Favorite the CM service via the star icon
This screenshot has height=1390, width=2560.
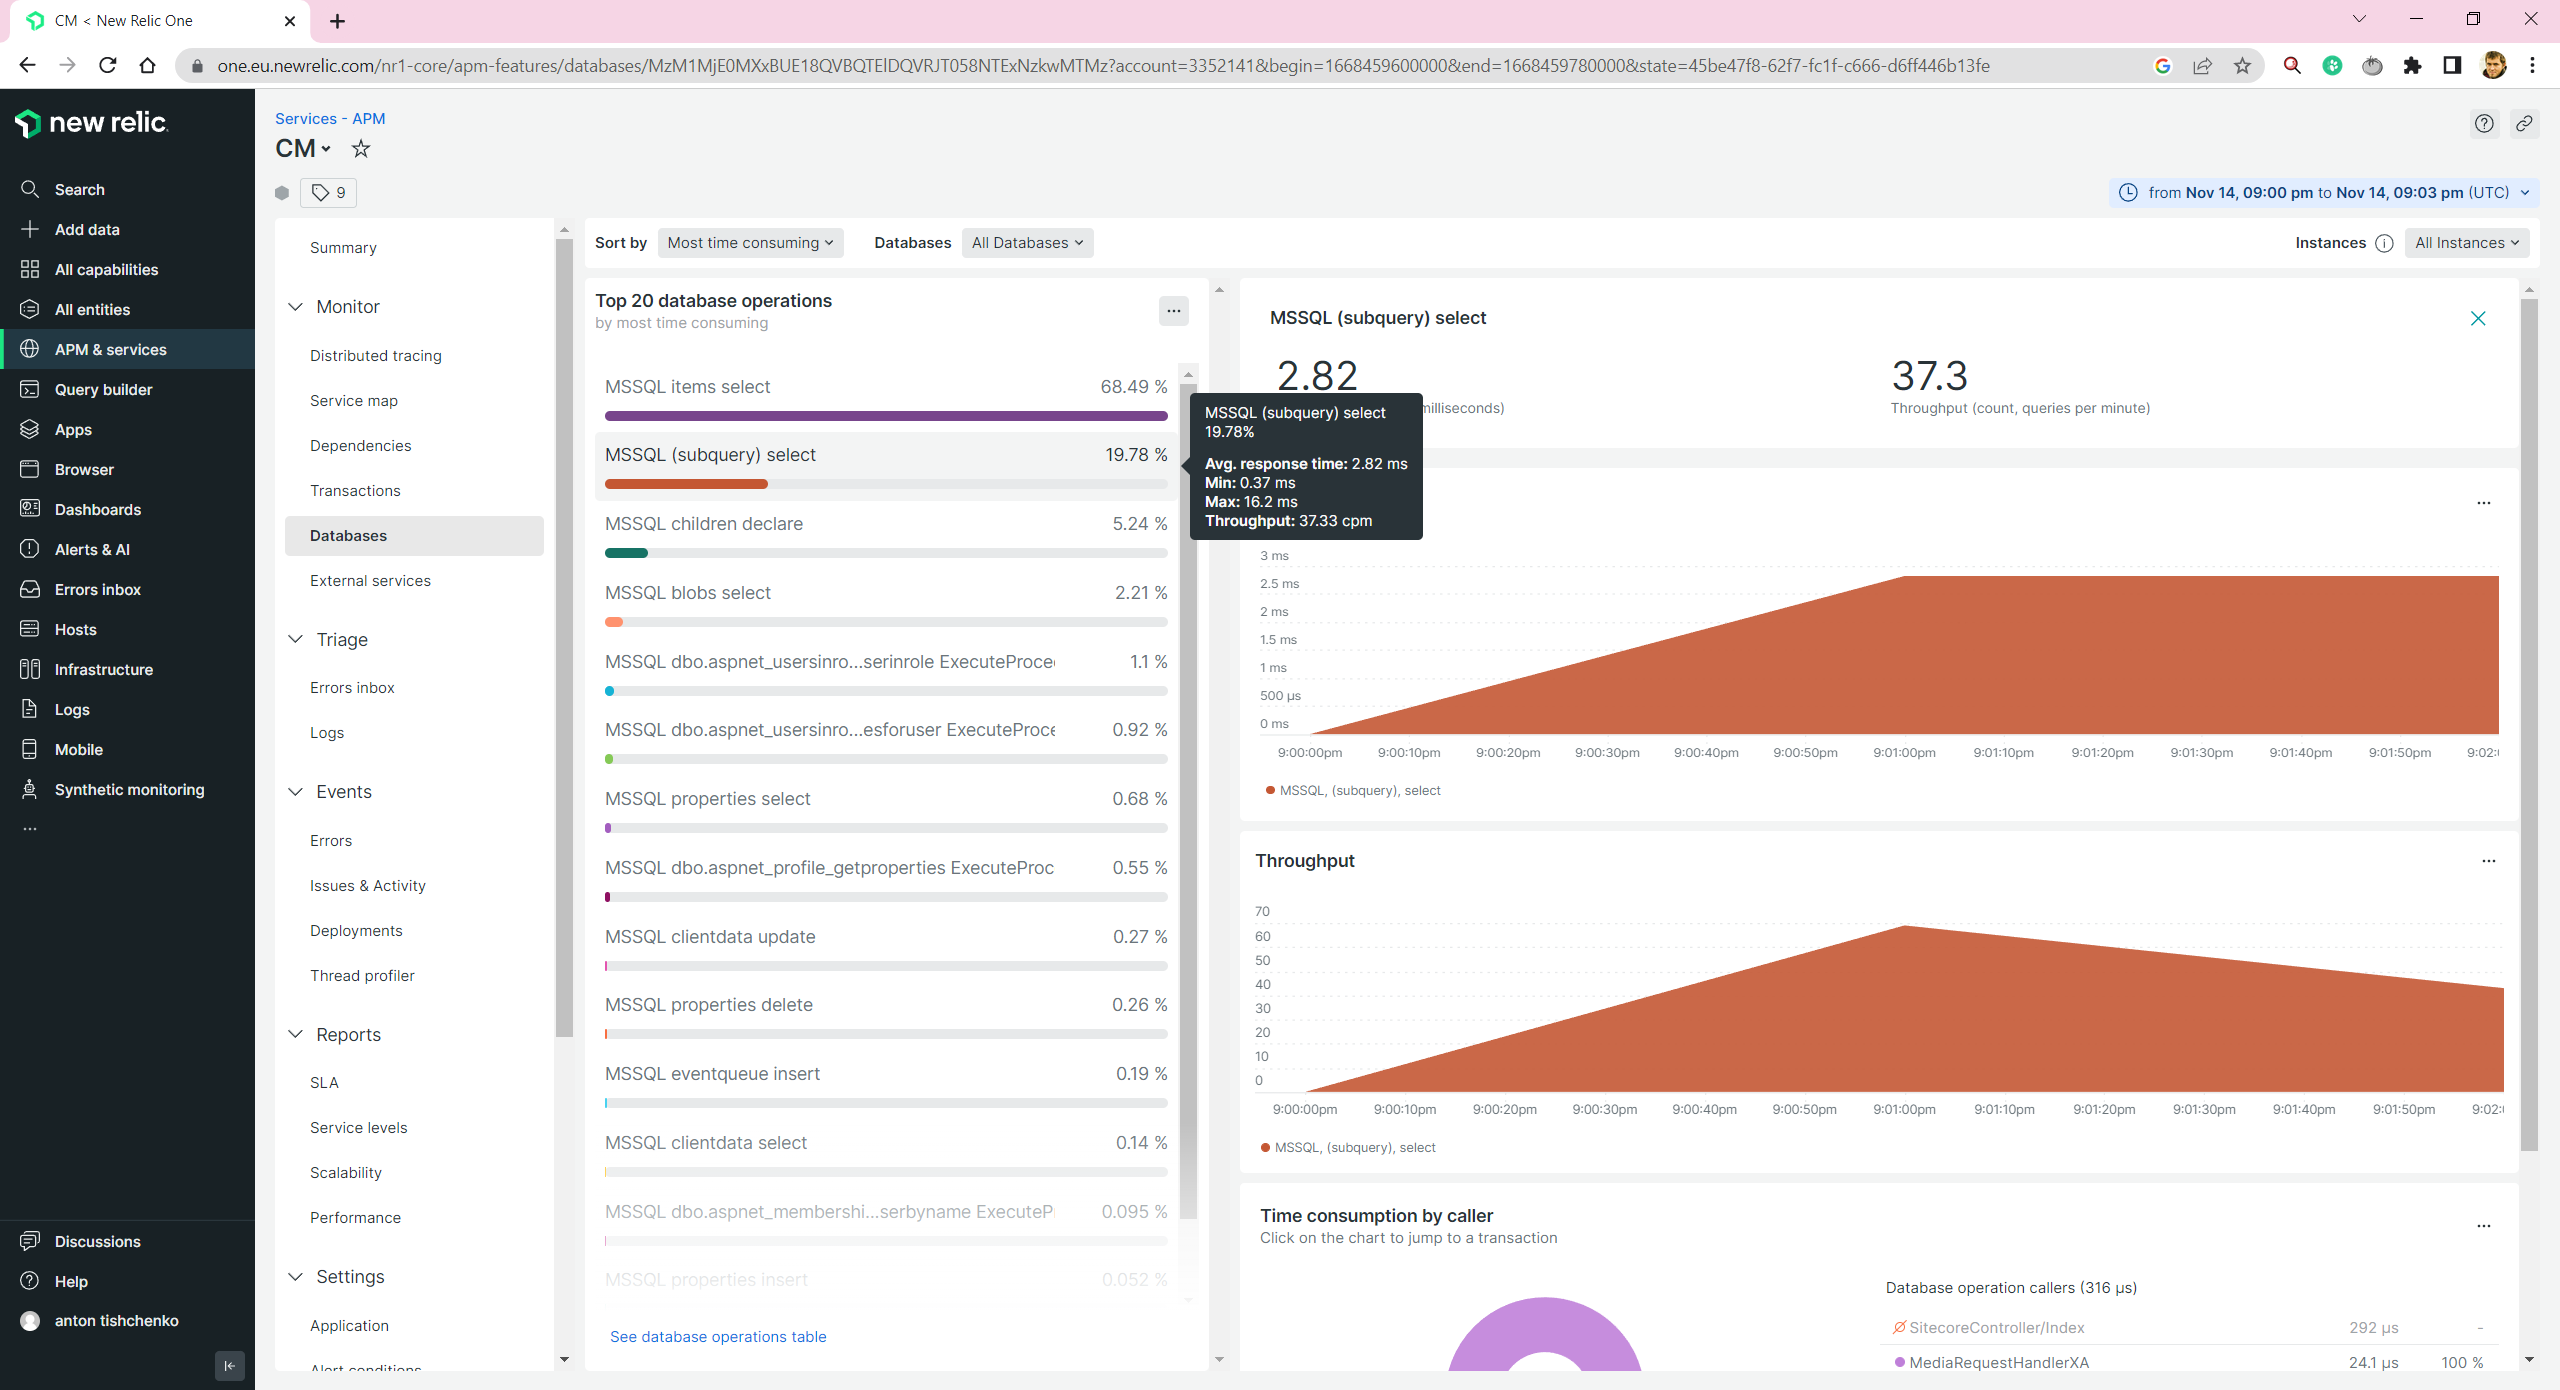point(361,148)
